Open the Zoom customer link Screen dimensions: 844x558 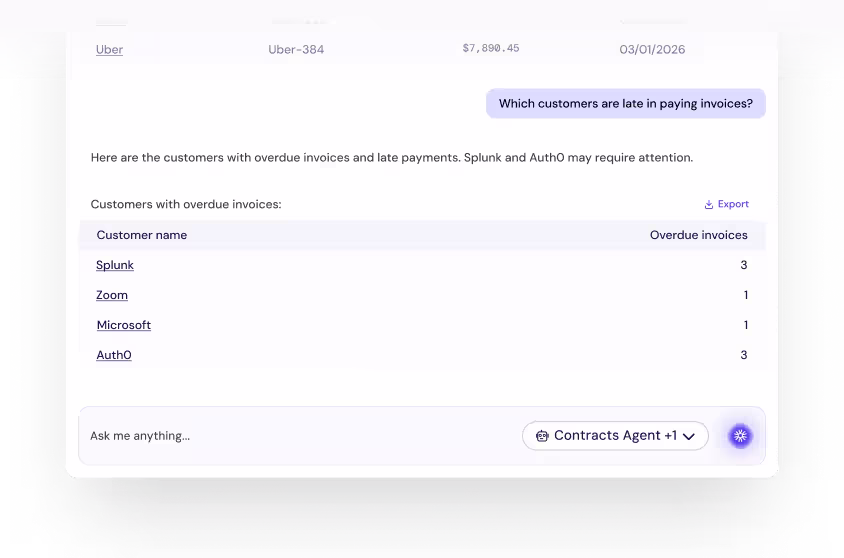click(112, 295)
